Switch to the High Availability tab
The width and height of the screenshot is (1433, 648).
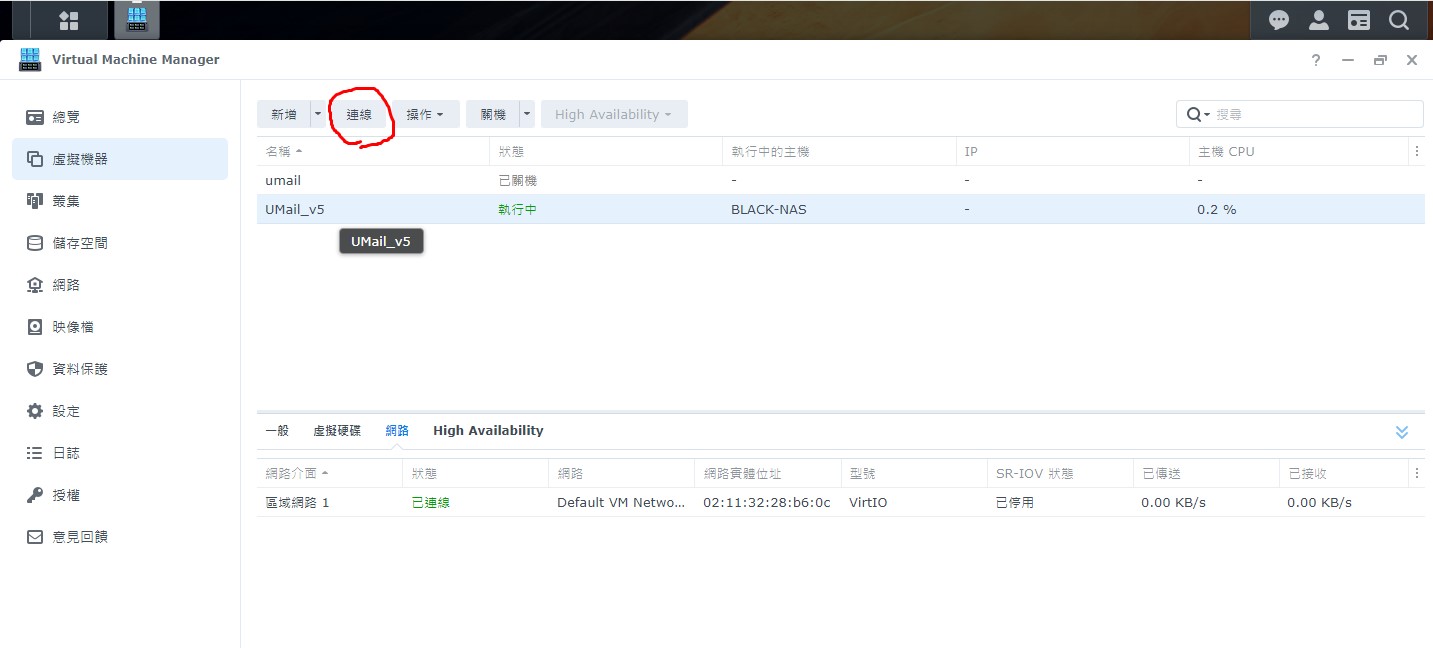tap(488, 431)
